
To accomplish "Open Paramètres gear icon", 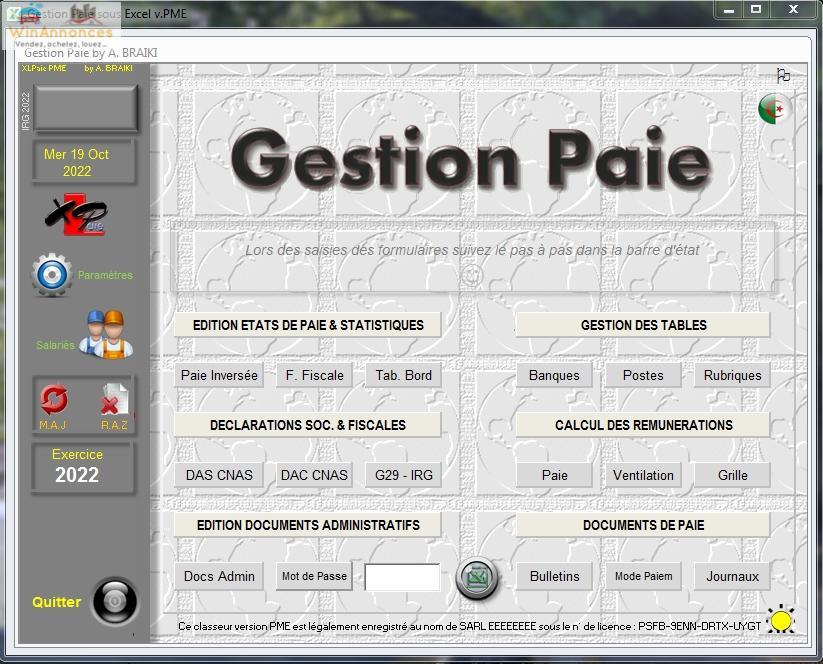I will pyautogui.click(x=52, y=275).
